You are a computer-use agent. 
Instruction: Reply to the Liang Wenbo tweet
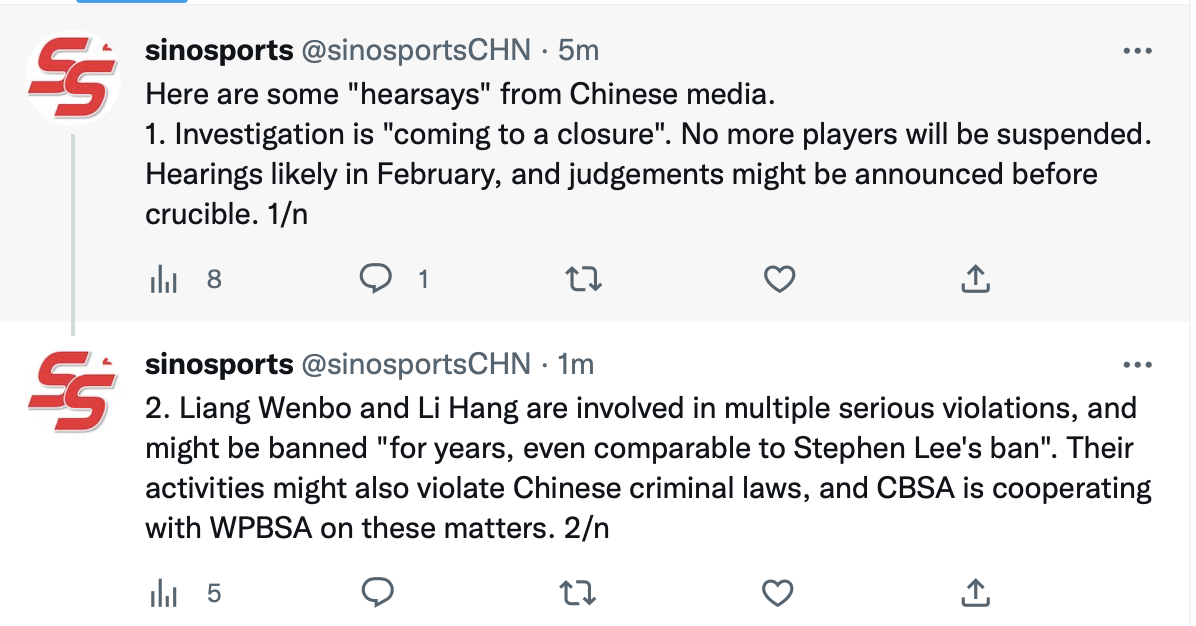(x=377, y=594)
